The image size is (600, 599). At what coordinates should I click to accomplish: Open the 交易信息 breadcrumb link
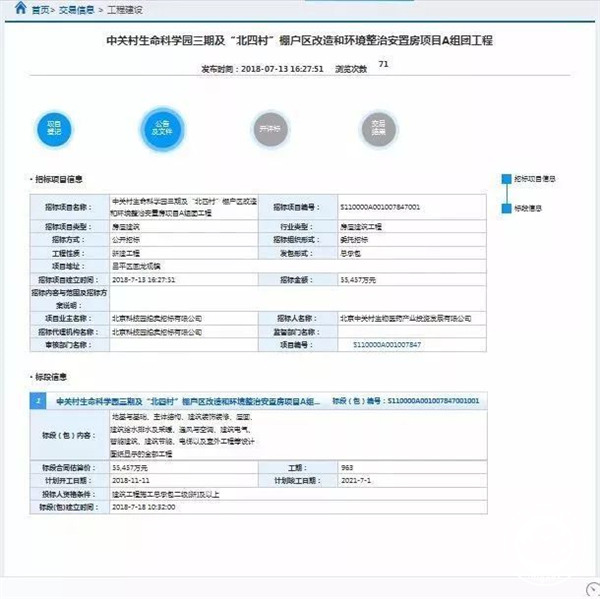point(77,10)
